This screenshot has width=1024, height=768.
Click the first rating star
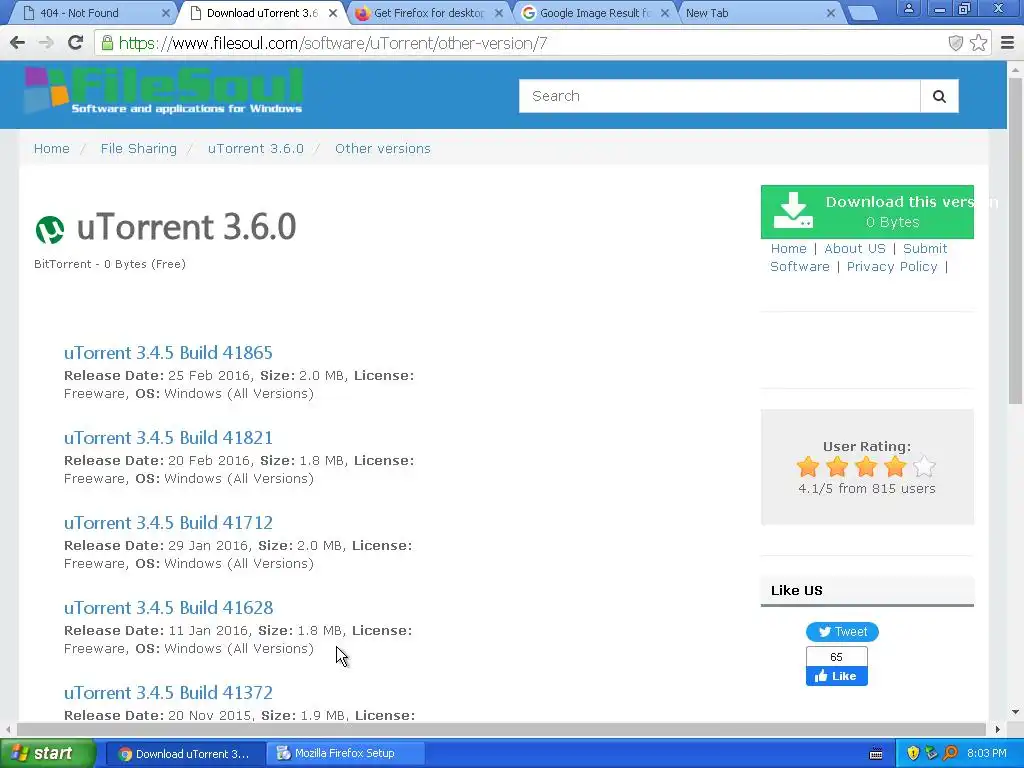[808, 467]
